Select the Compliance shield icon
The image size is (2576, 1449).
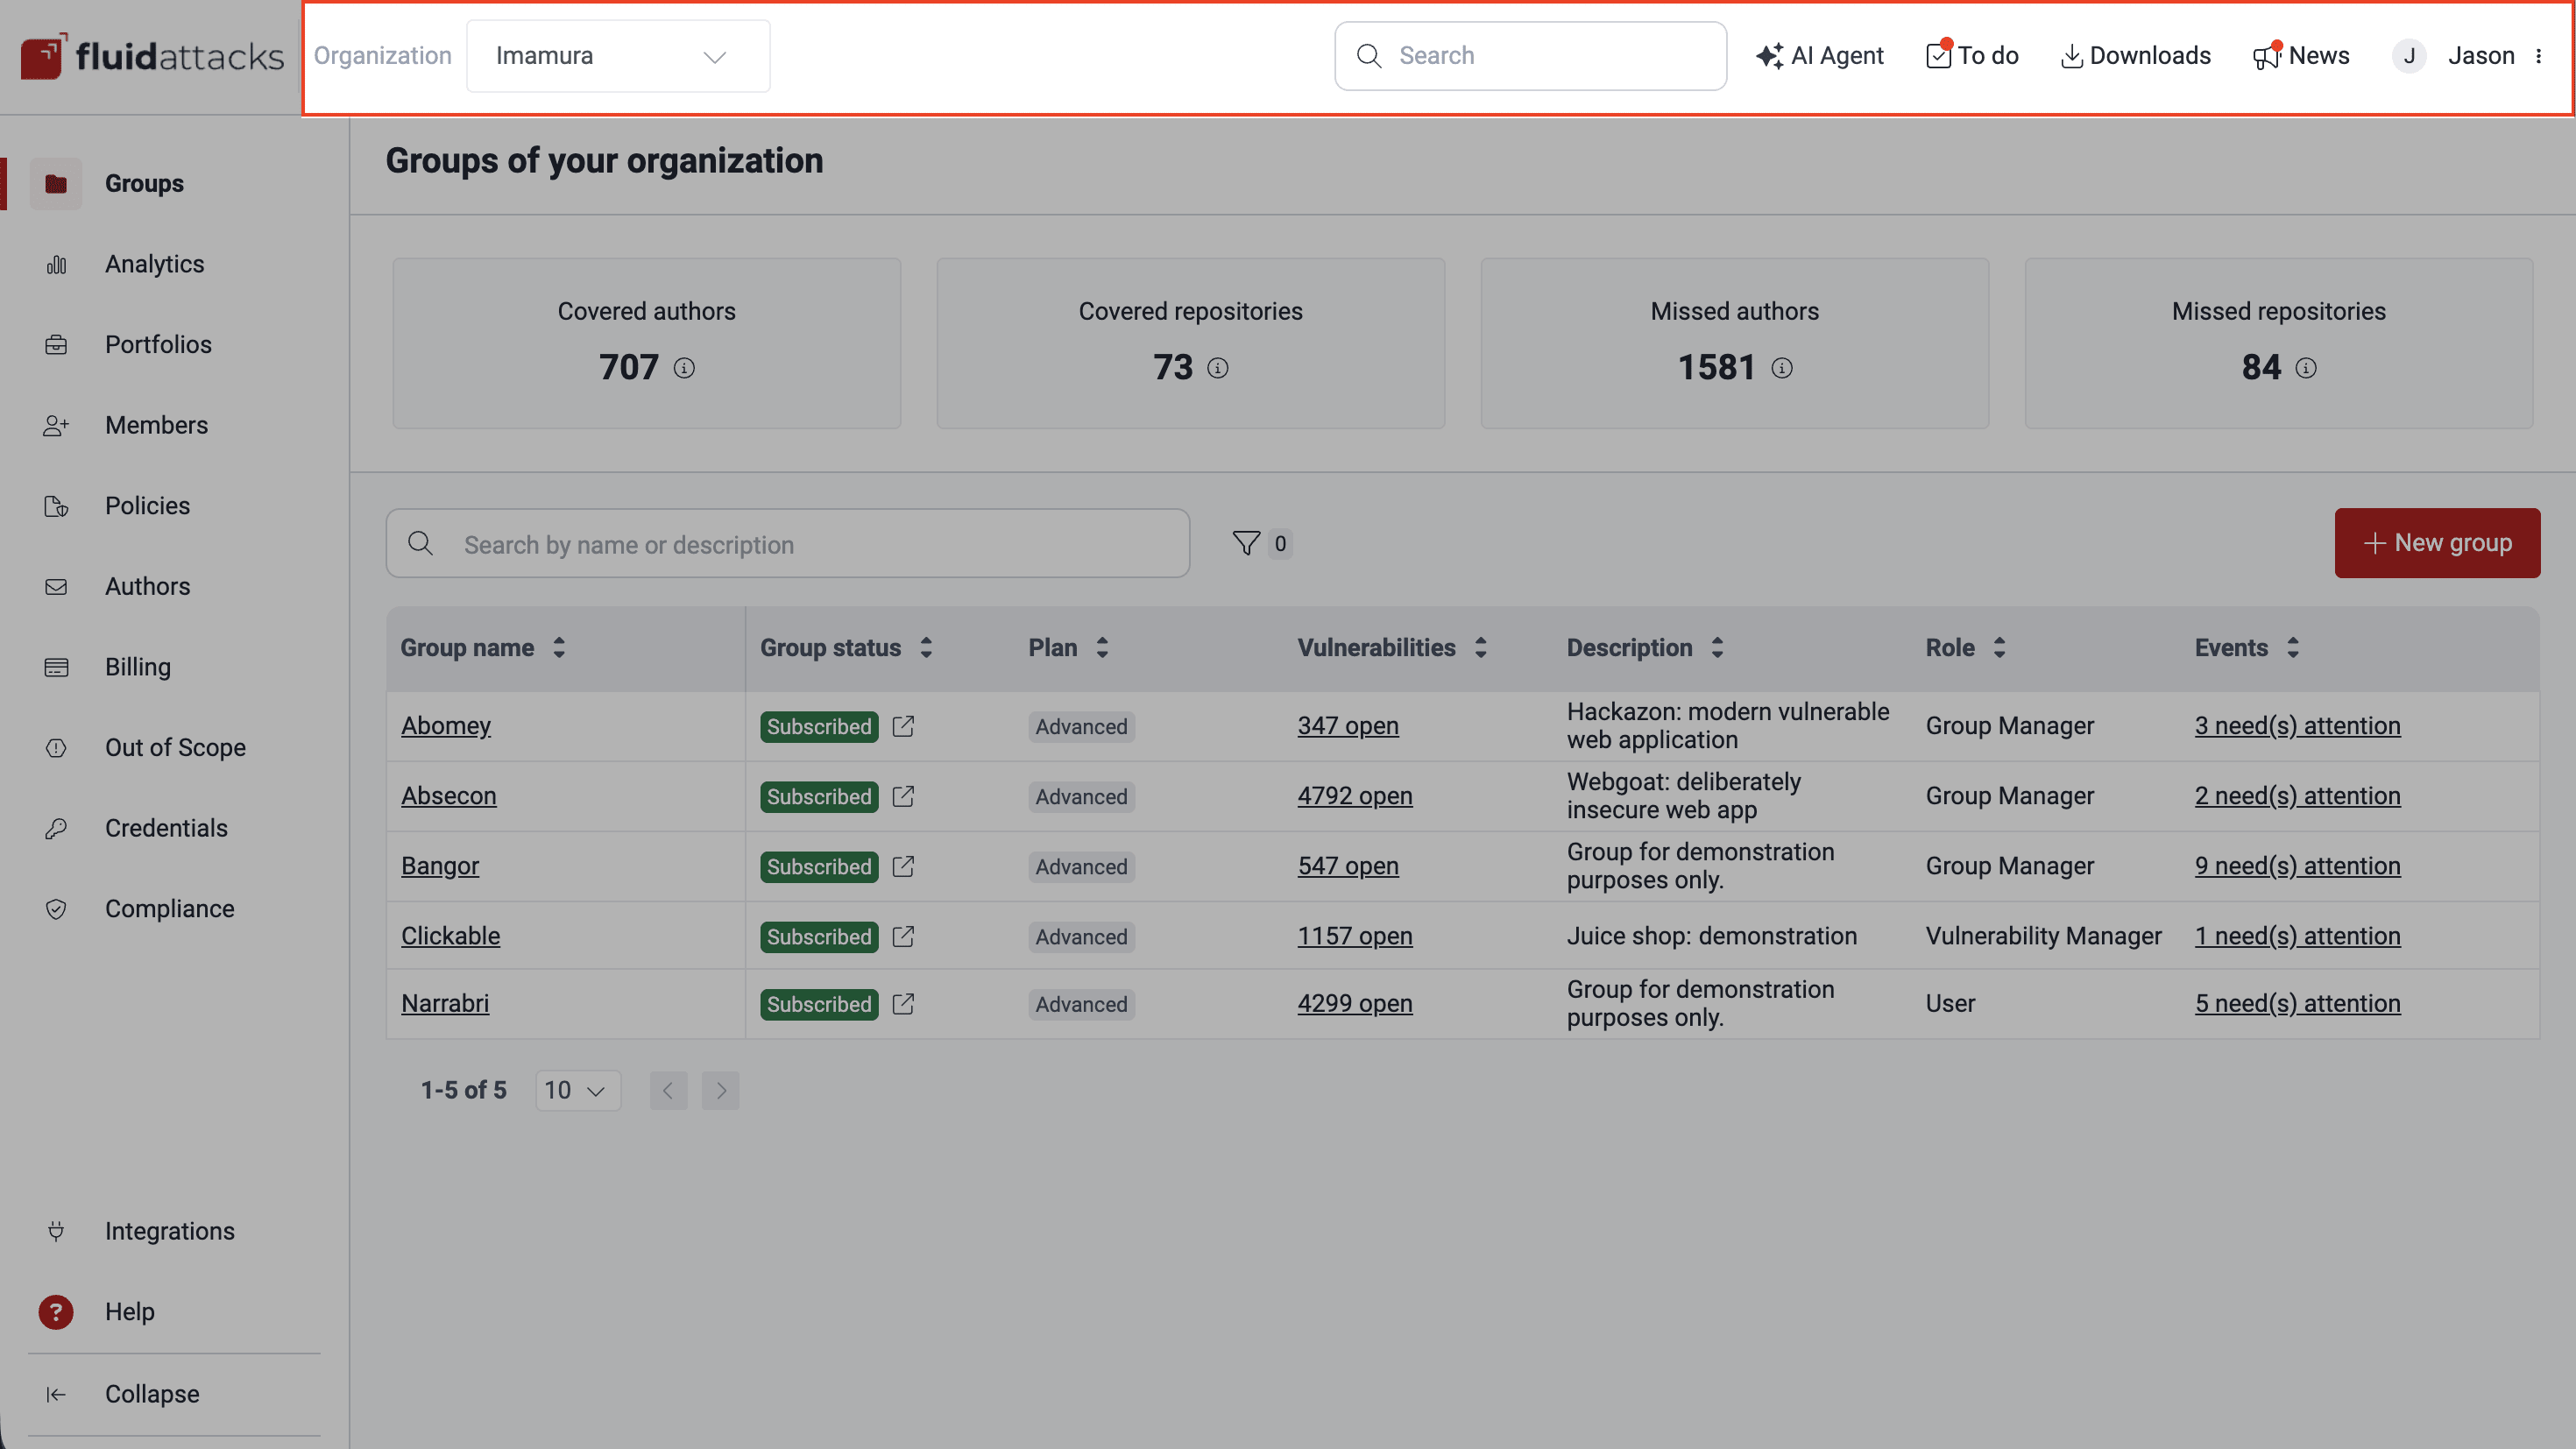coord(56,909)
